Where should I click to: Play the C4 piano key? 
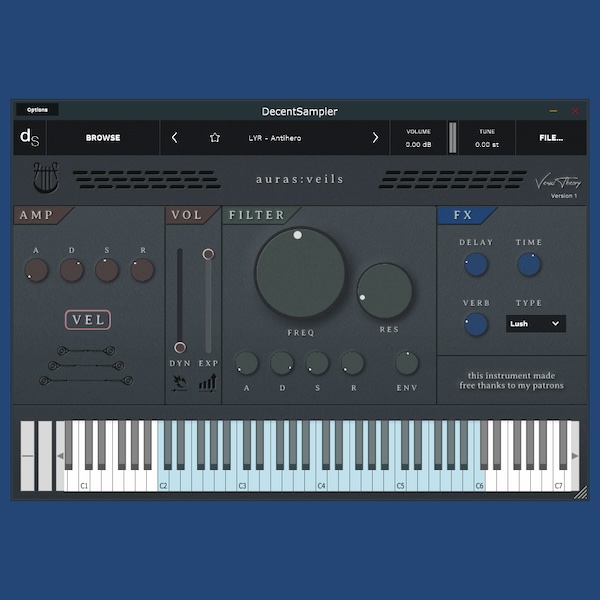click(x=321, y=481)
